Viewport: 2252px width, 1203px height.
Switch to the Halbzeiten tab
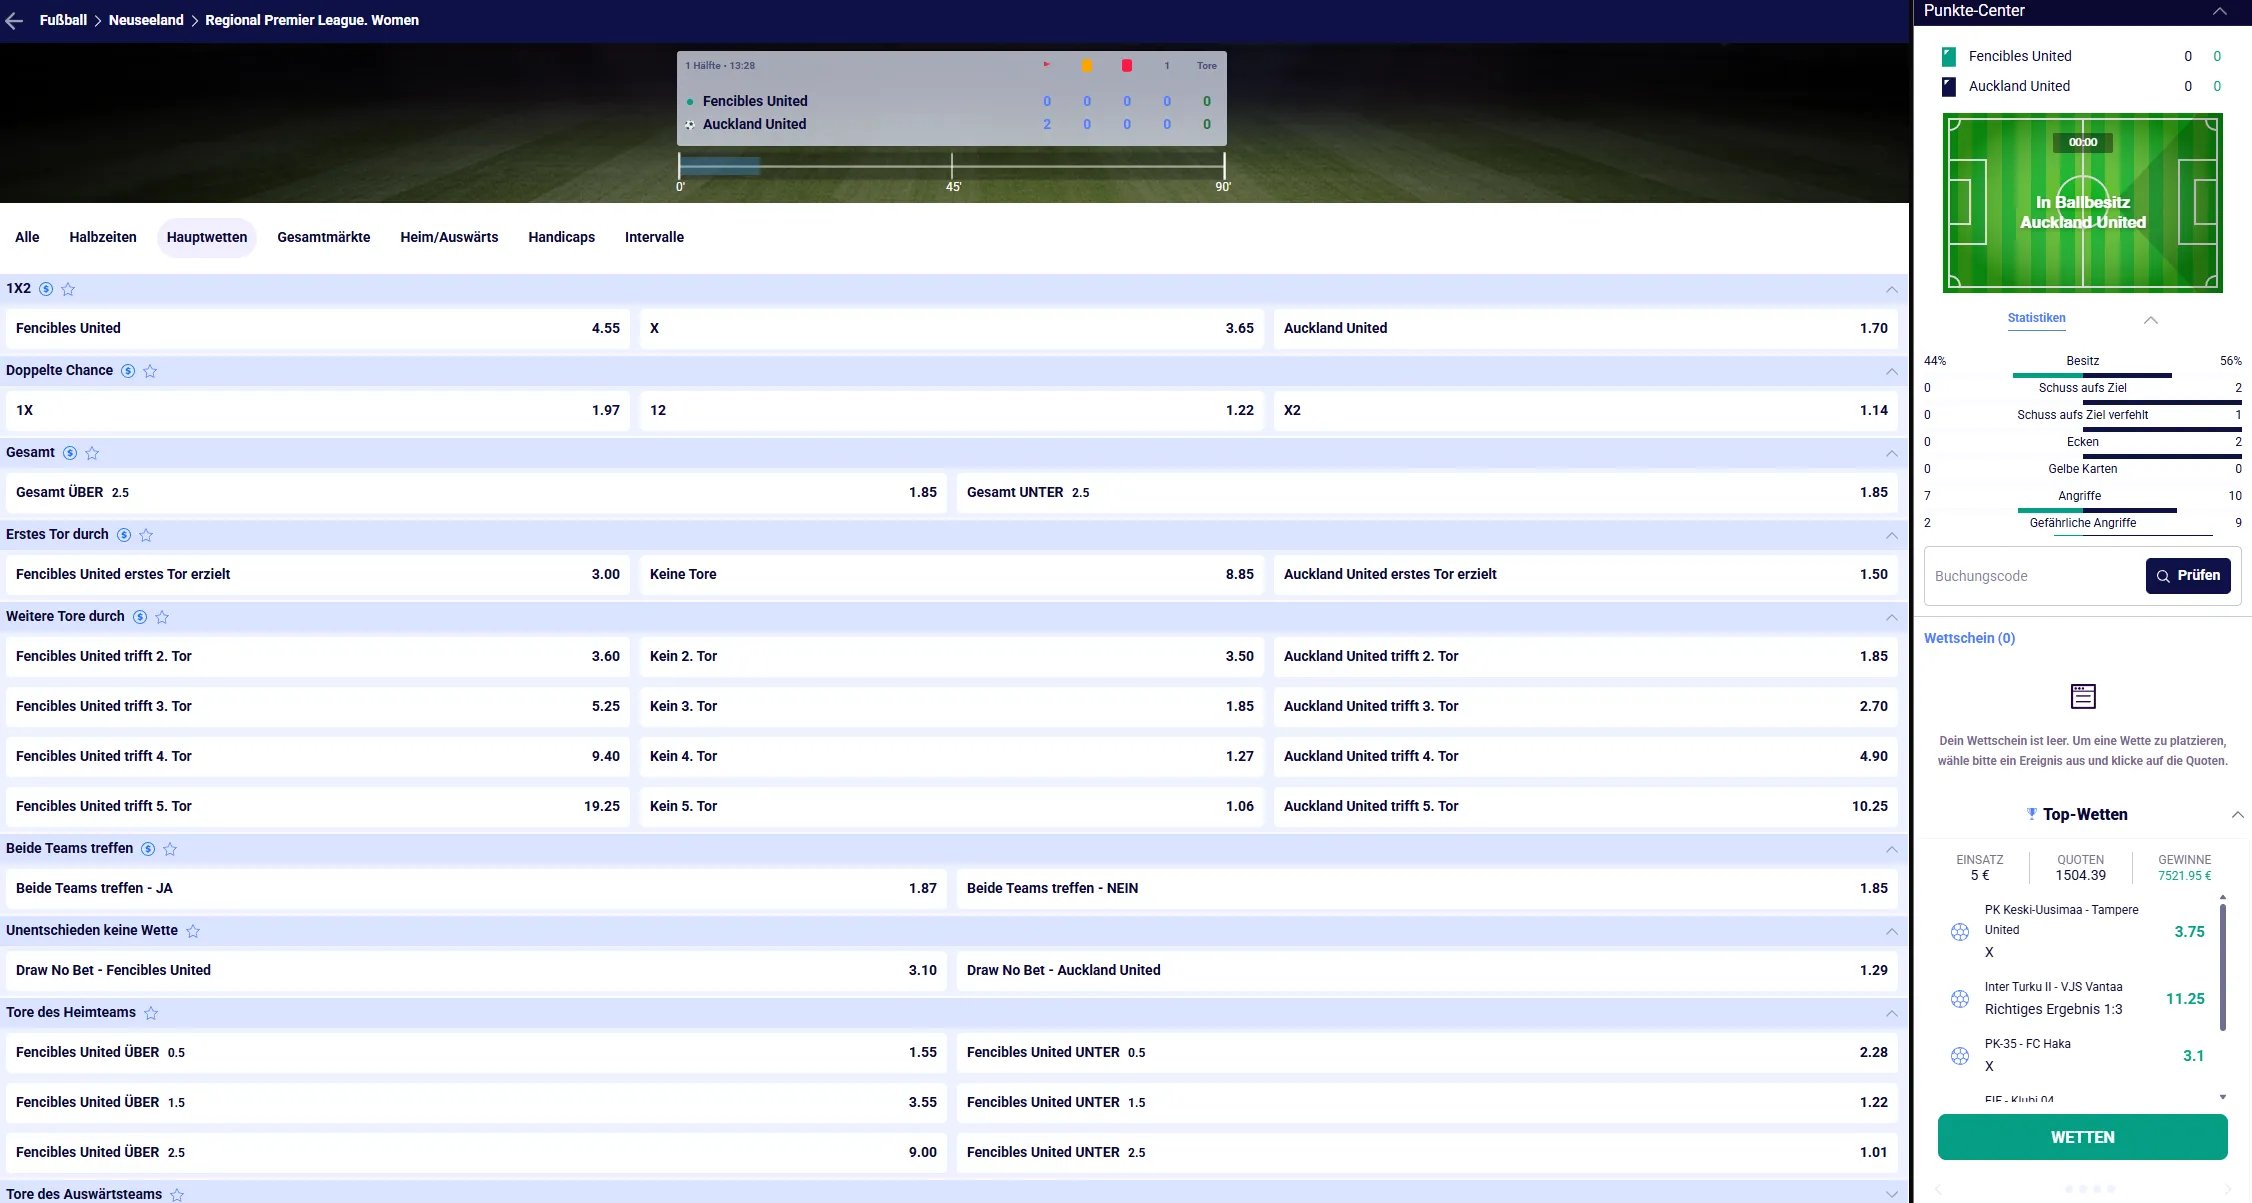click(103, 238)
